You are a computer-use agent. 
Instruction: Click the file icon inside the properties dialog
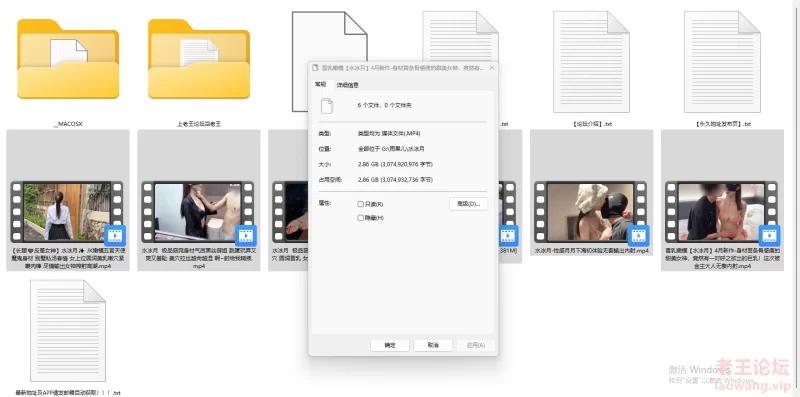pyautogui.click(x=327, y=106)
